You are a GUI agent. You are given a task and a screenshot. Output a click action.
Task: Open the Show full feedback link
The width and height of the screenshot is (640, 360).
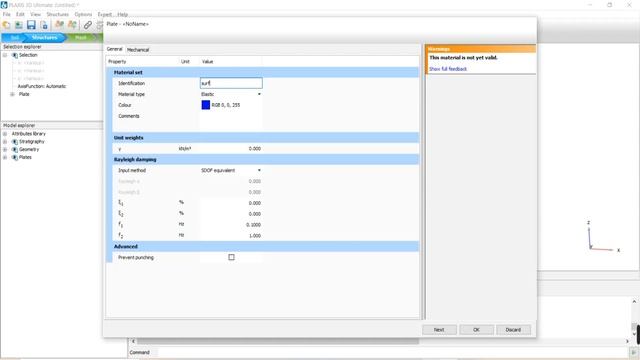coord(448,69)
